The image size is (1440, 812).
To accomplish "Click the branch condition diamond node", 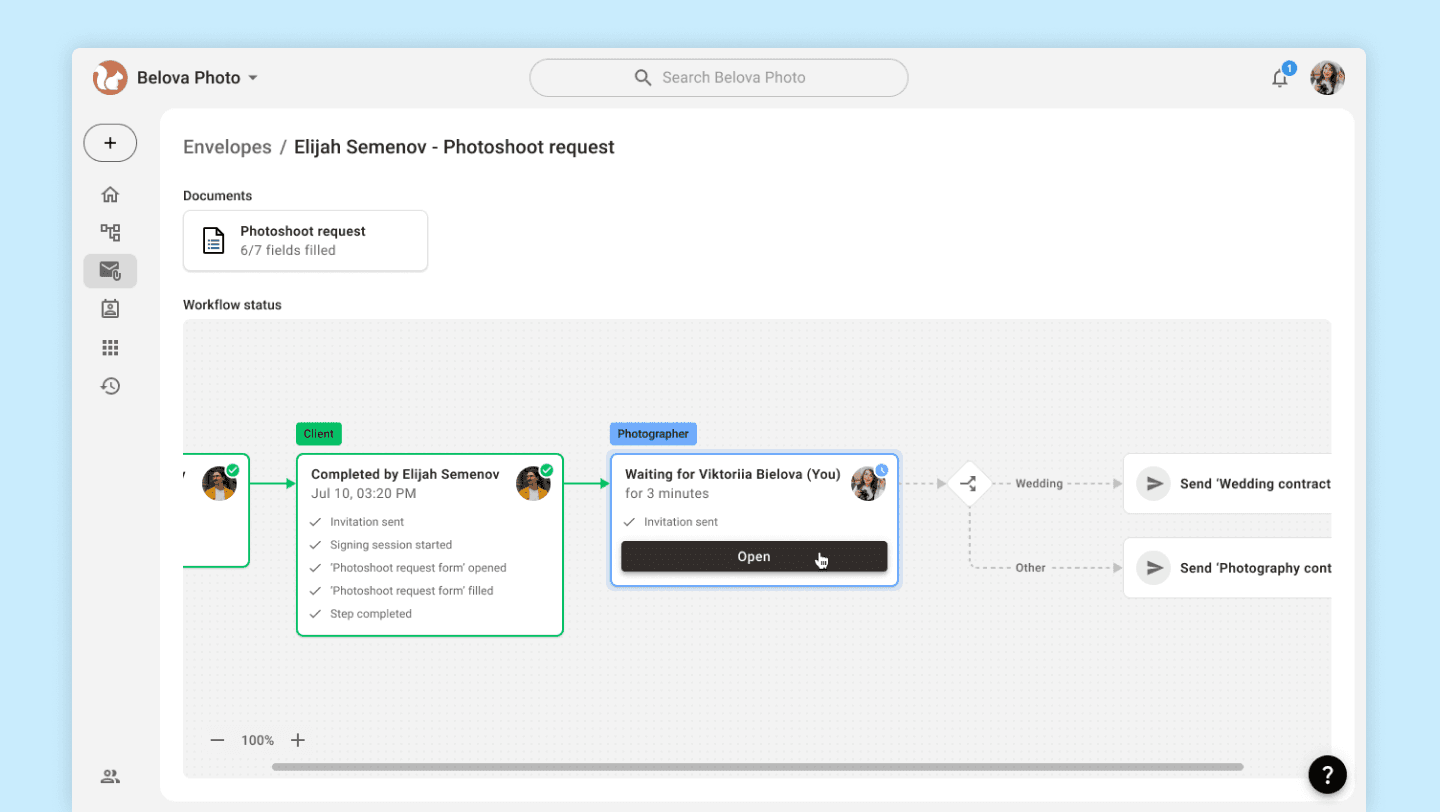I will pos(969,484).
